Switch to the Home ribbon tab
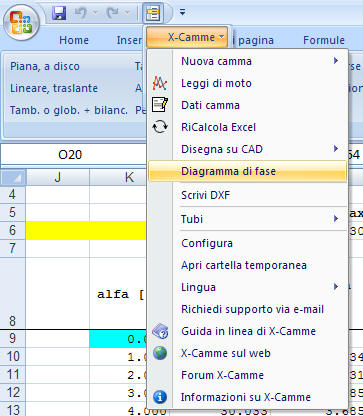363x416 pixels. (74, 40)
